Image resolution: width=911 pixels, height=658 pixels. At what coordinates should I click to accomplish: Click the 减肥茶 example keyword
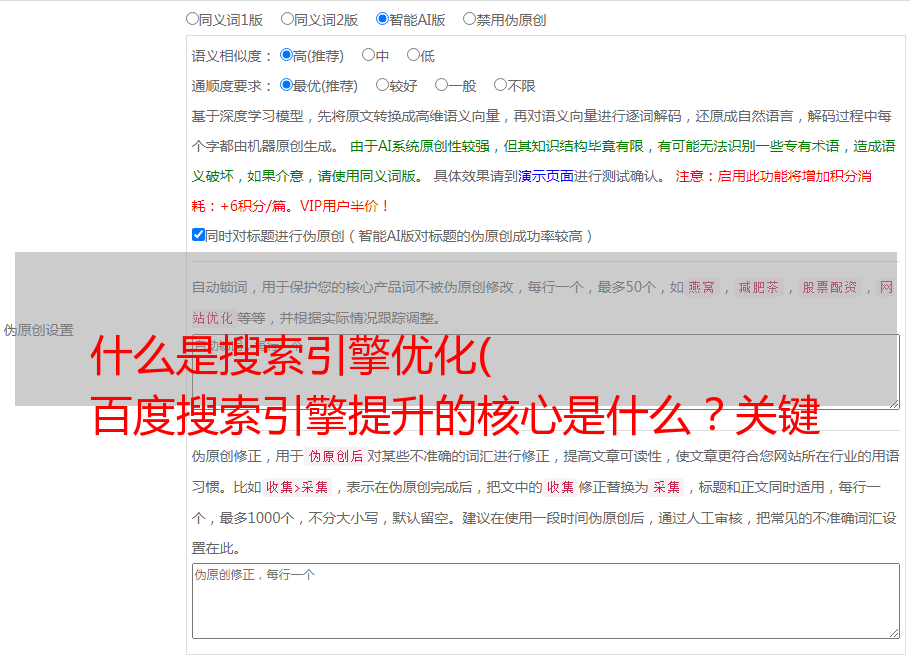(758, 287)
